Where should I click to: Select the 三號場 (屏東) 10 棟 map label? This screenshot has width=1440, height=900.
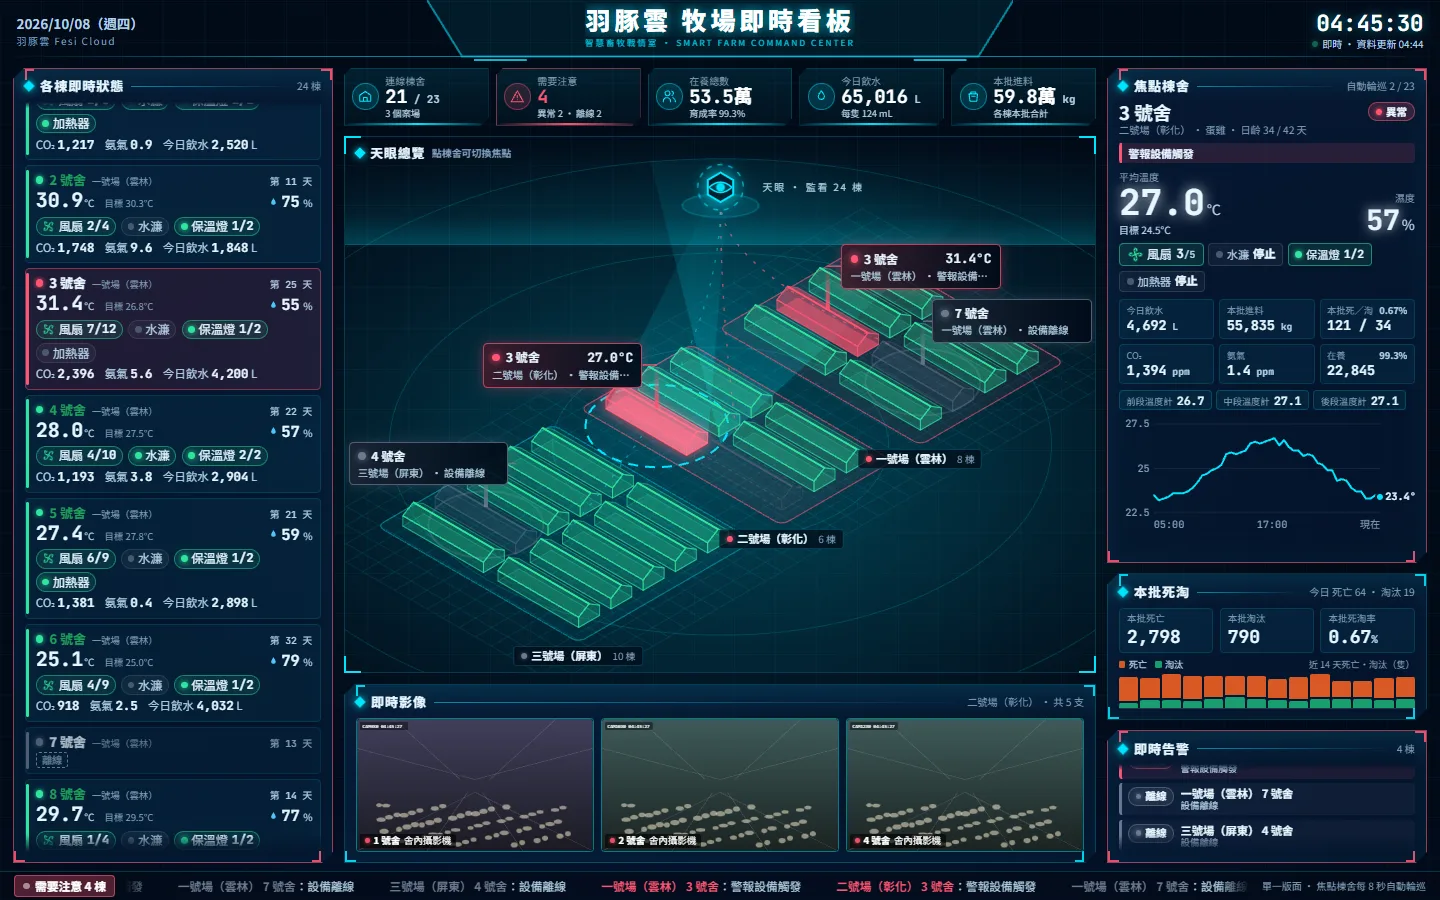[x=578, y=656]
